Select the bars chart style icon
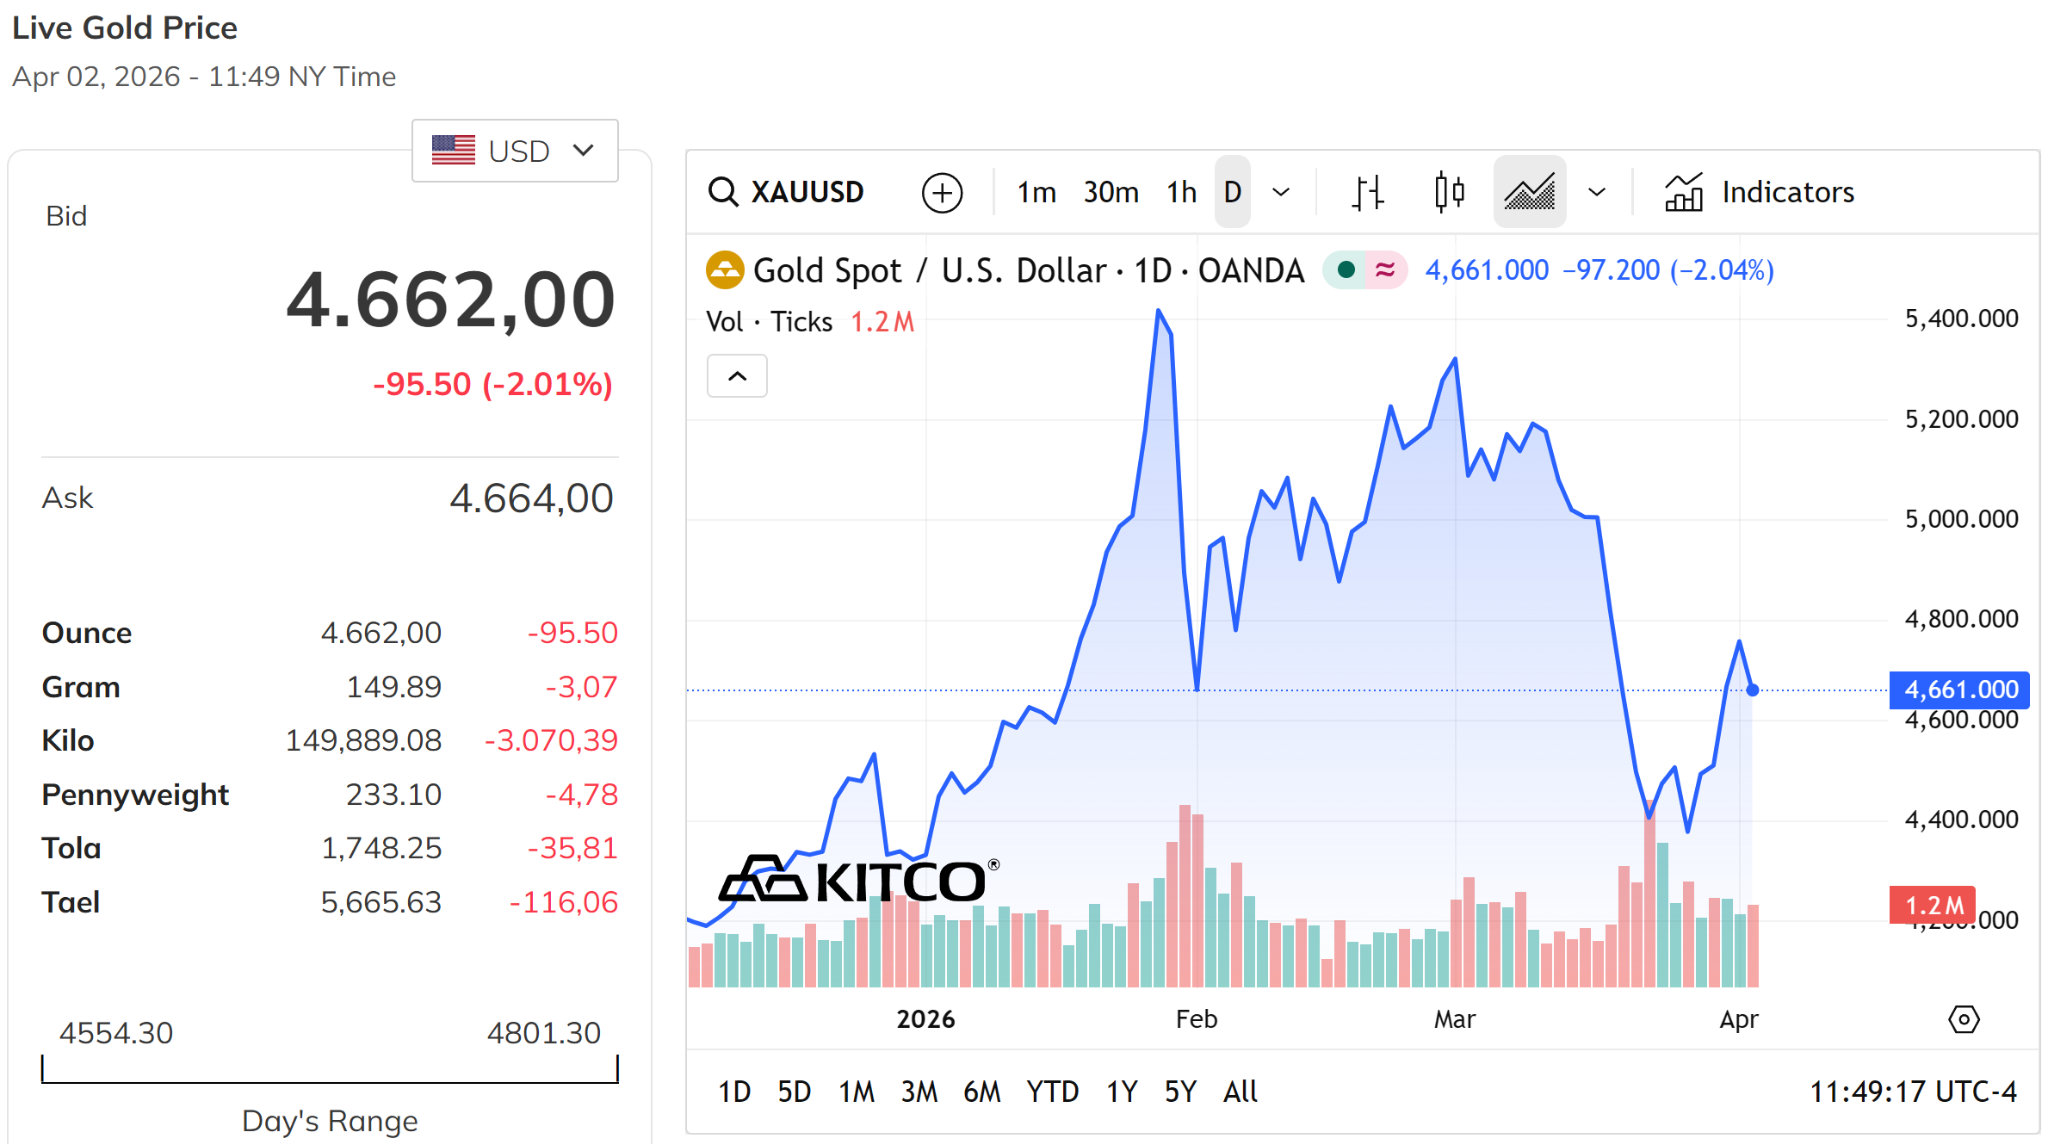The image size is (2048, 1144). [x=1367, y=192]
